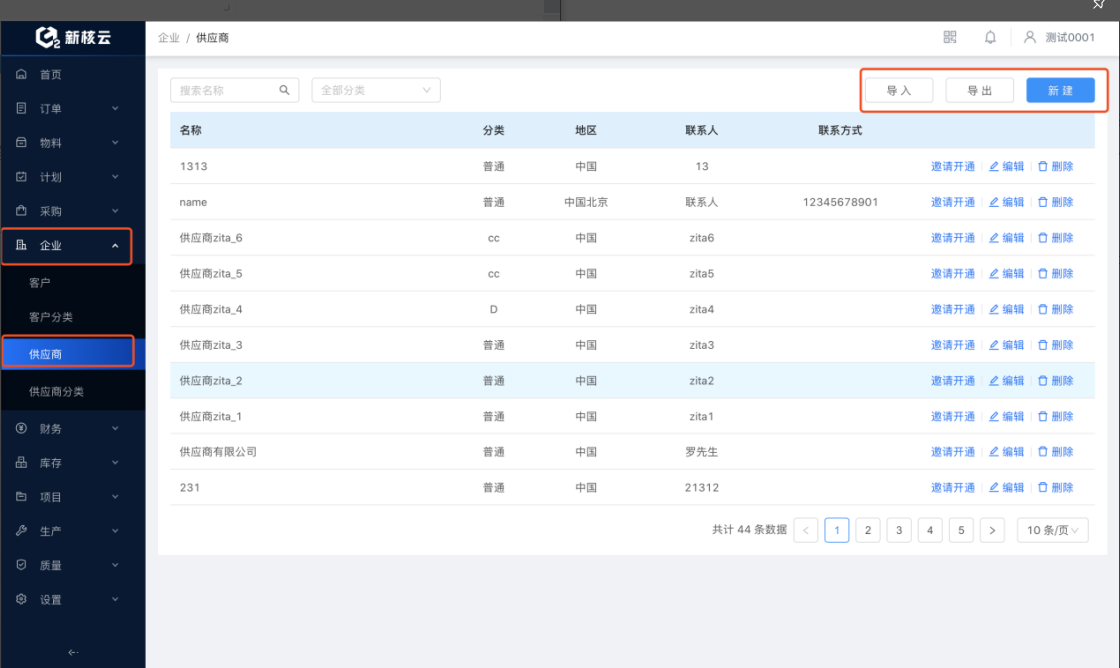1120x668 pixels.
Task: Click the edit pencil icon for 供应商zita_4
Action: click(994, 309)
